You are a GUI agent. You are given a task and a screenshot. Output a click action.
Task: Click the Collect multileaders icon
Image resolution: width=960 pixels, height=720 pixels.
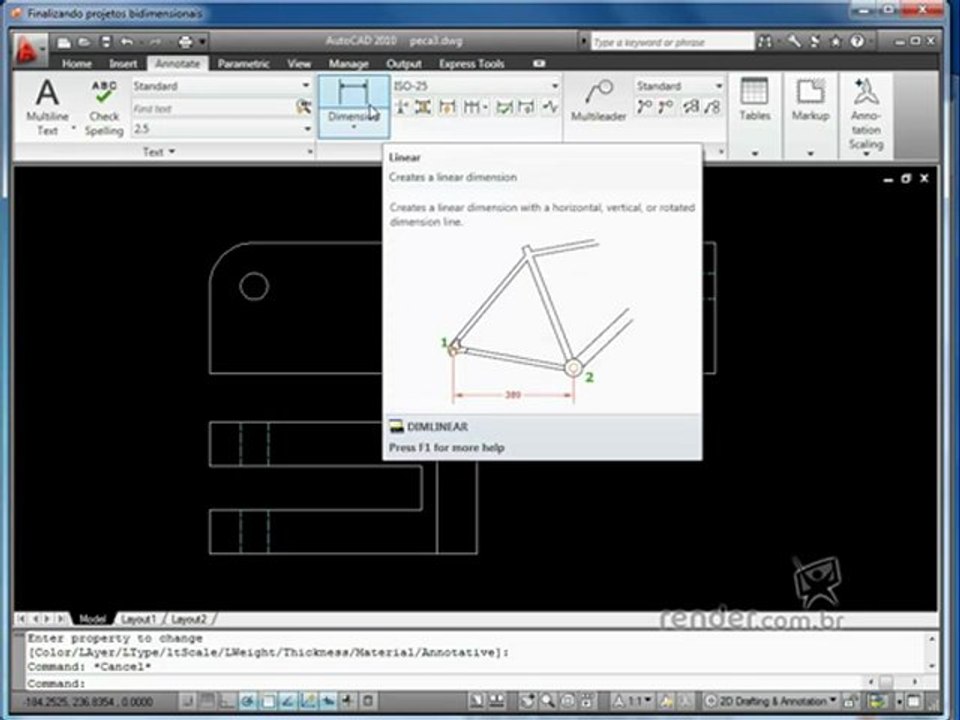pyautogui.click(x=712, y=108)
